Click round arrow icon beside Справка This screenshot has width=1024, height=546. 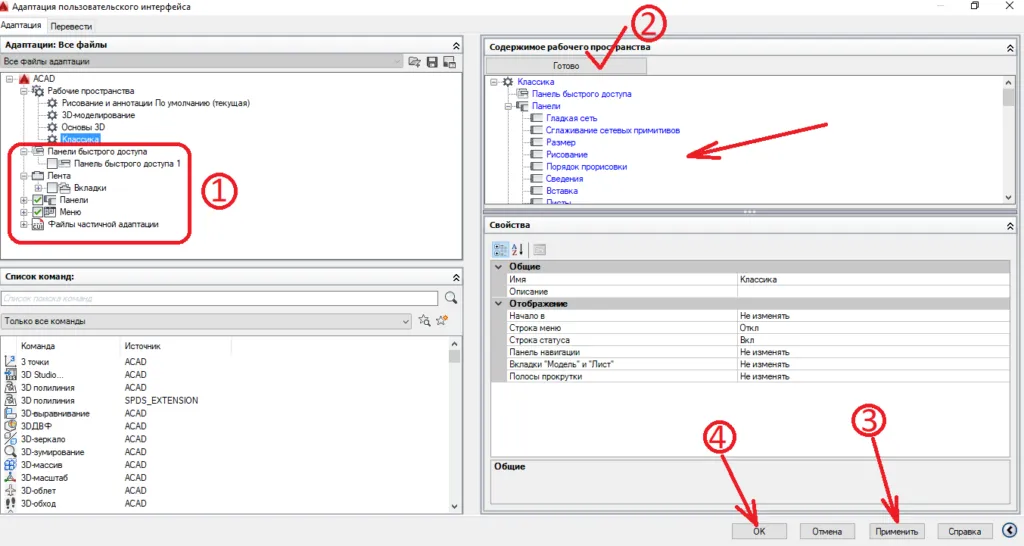[1009, 531]
